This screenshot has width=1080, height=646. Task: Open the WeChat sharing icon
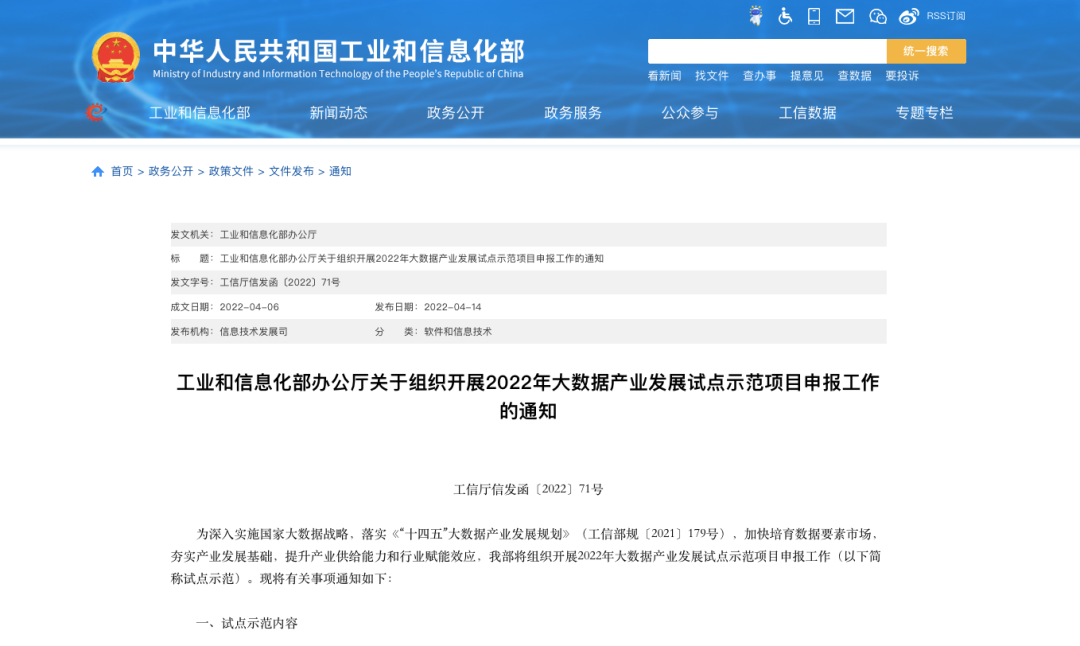877,15
